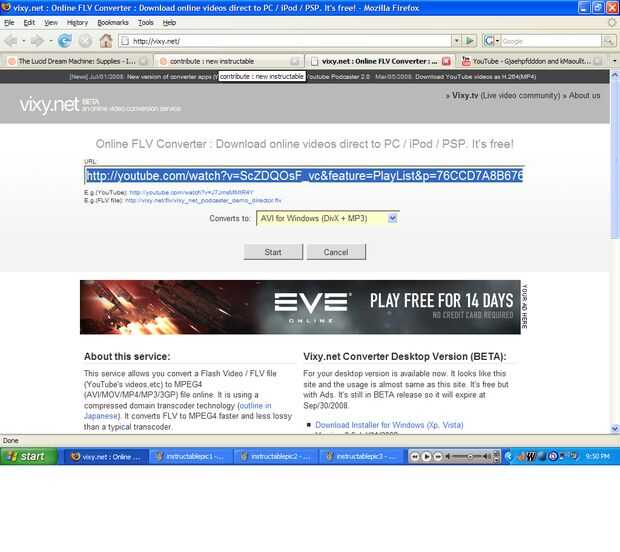Screen dimensions: 620x552
Task: Open the View menu
Action: coord(51,23)
